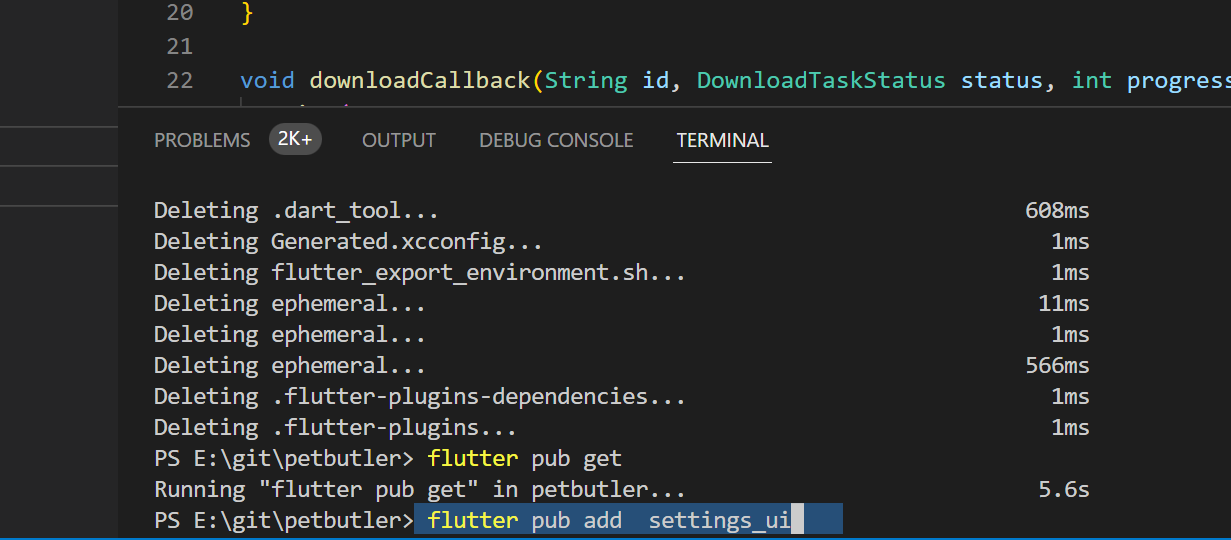Click the 5.6s timing value
Viewport: 1231px width, 540px height.
(x=1064, y=489)
